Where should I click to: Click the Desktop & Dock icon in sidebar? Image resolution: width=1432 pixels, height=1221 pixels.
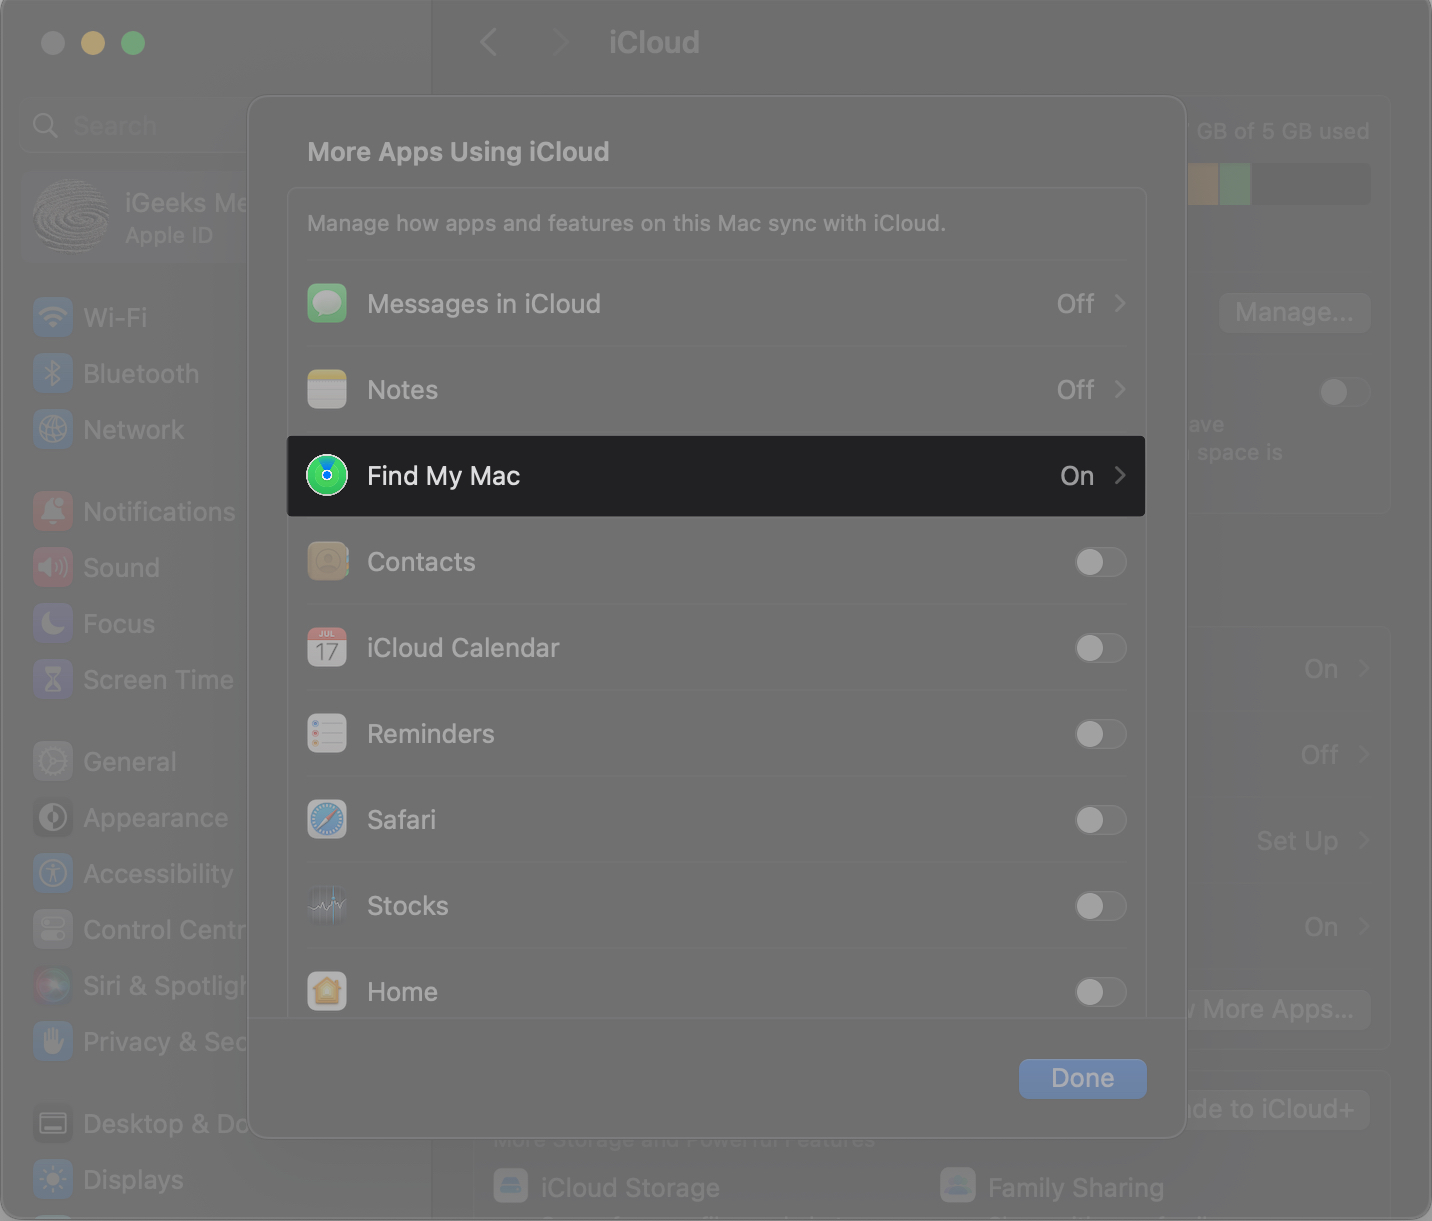53,1124
